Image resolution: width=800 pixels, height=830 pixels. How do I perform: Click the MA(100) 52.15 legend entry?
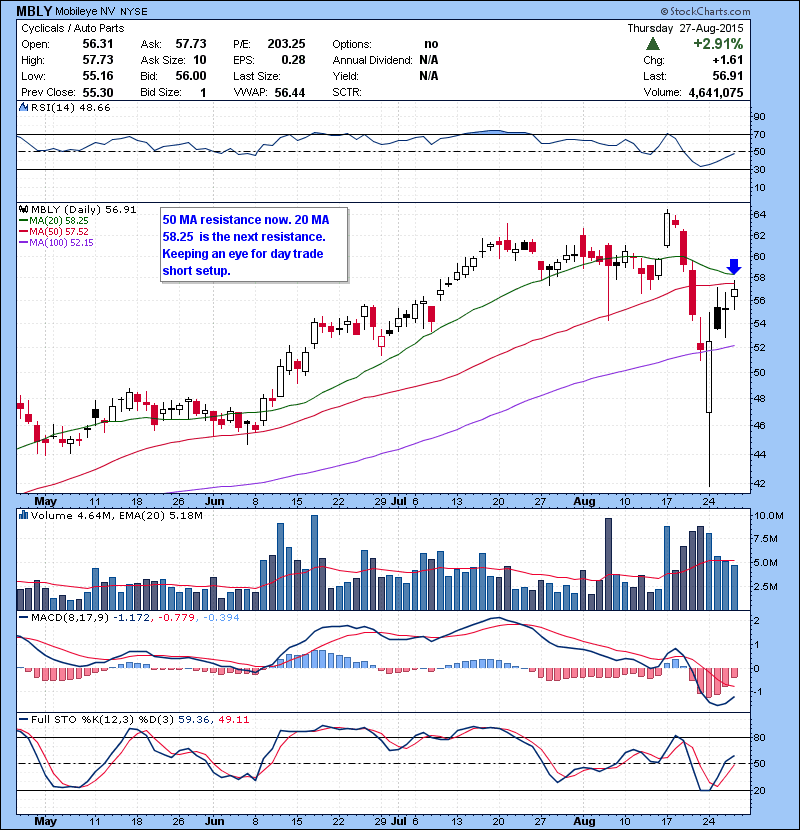pos(56,243)
